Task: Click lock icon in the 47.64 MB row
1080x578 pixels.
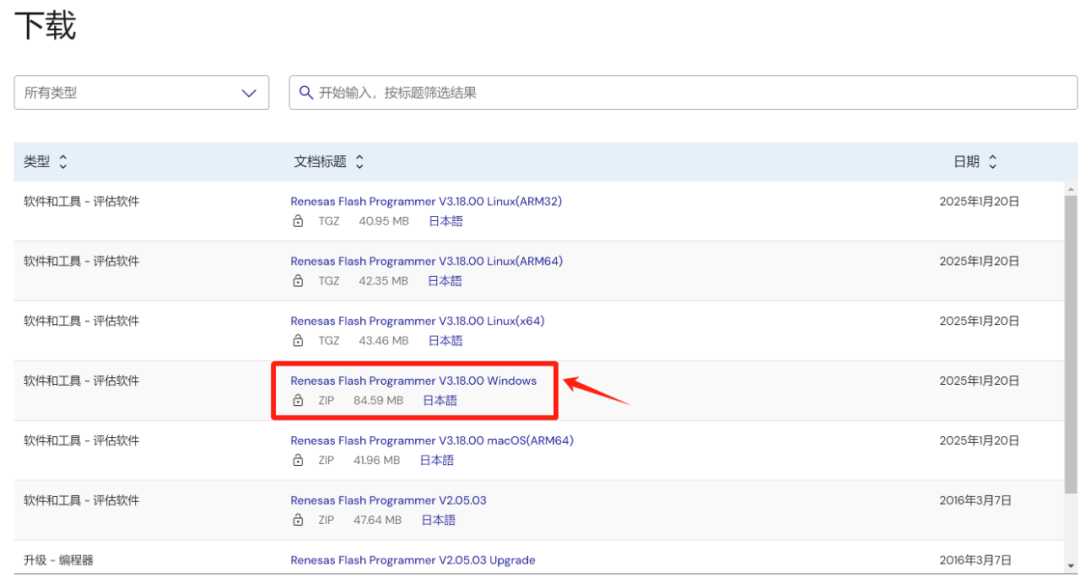Action: click(298, 520)
